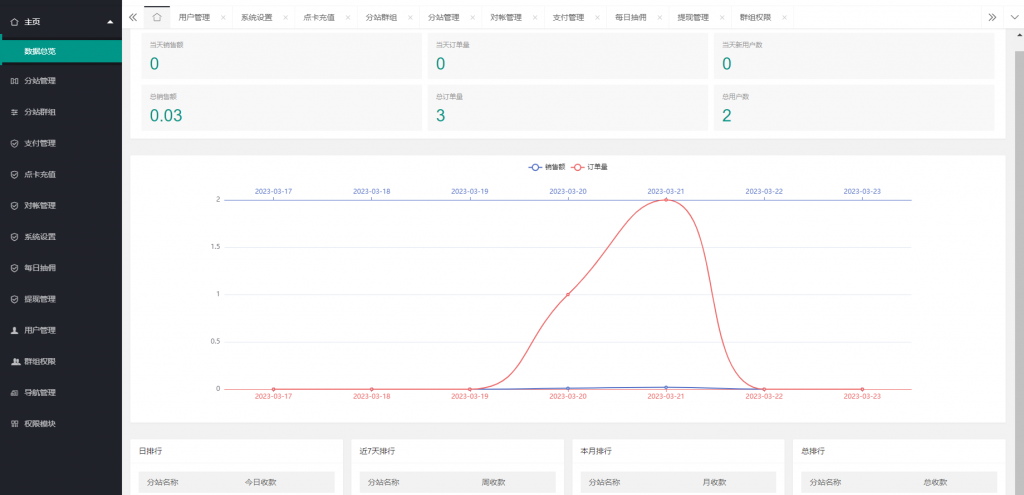Image resolution: width=1024 pixels, height=495 pixels.
Task: Switch to the 支付管理 tab
Action: (x=568, y=18)
